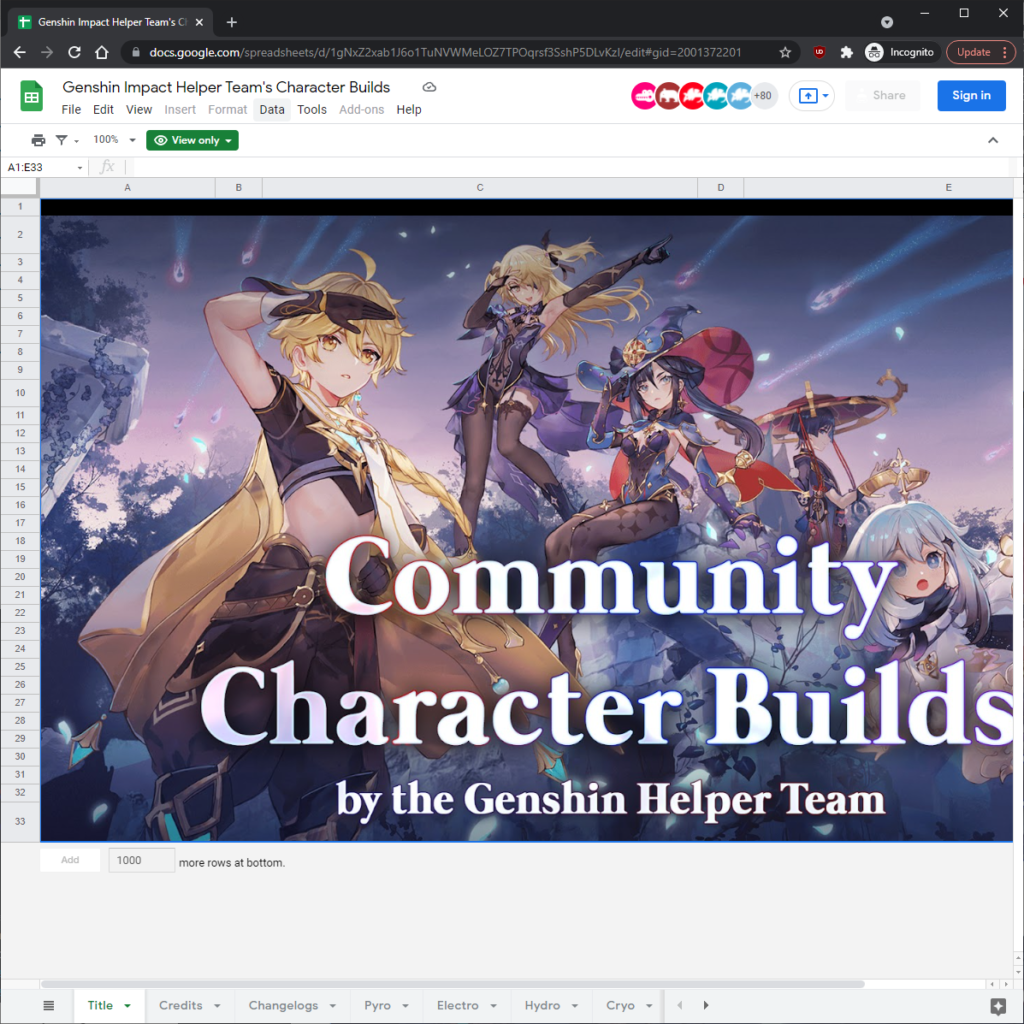Open the Data menu
This screenshot has width=1024, height=1024.
(x=271, y=109)
